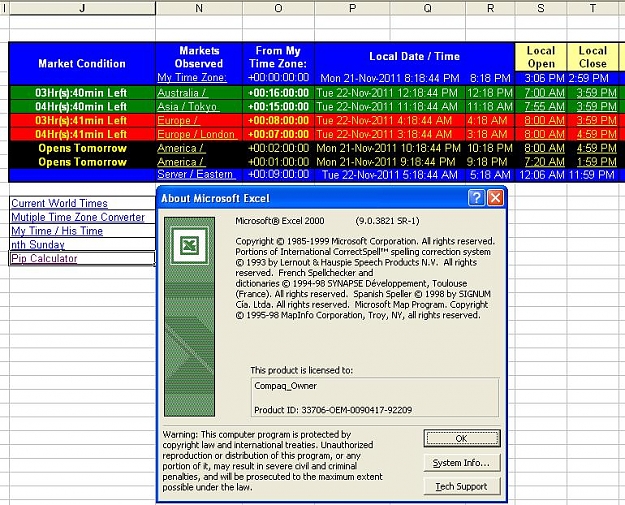Viewport: 625px width, 505px height.
Task: Select cell Tue 22-Nov-2011 11:18:44 AM
Action: coord(390,107)
